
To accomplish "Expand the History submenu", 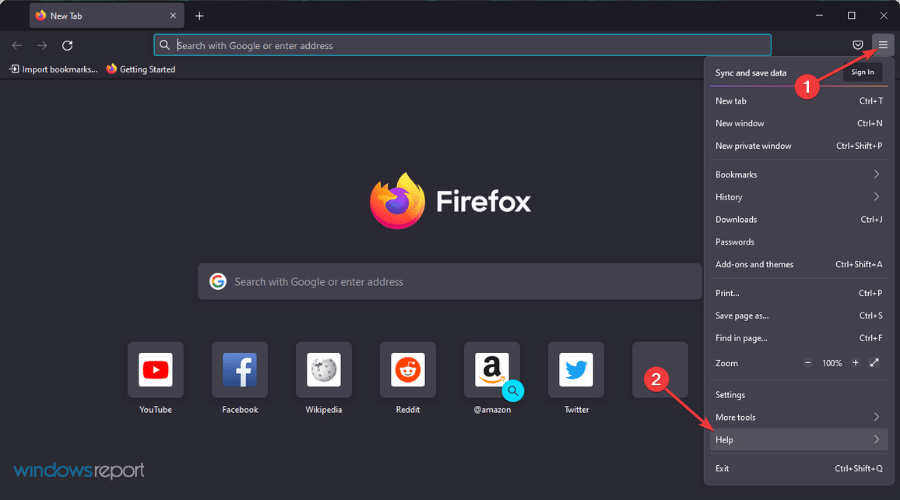I will pos(798,197).
